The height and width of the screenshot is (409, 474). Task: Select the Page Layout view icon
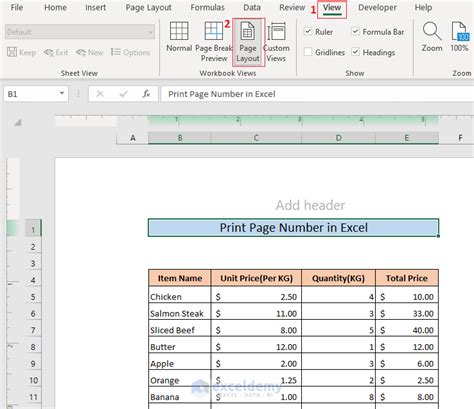(248, 41)
